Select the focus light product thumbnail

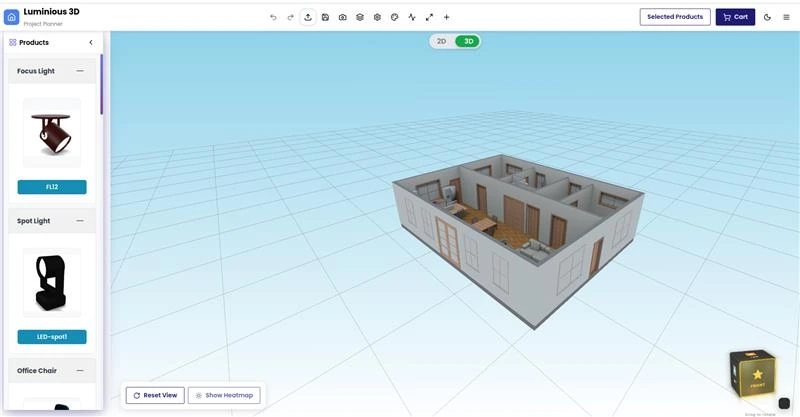click(52, 133)
